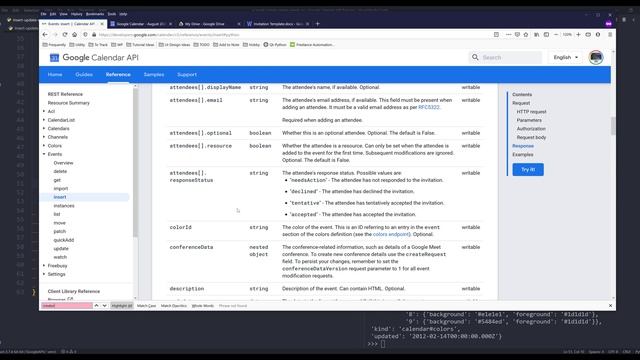
Task: Open the Firefox home page icon
Action: pos(74,35)
